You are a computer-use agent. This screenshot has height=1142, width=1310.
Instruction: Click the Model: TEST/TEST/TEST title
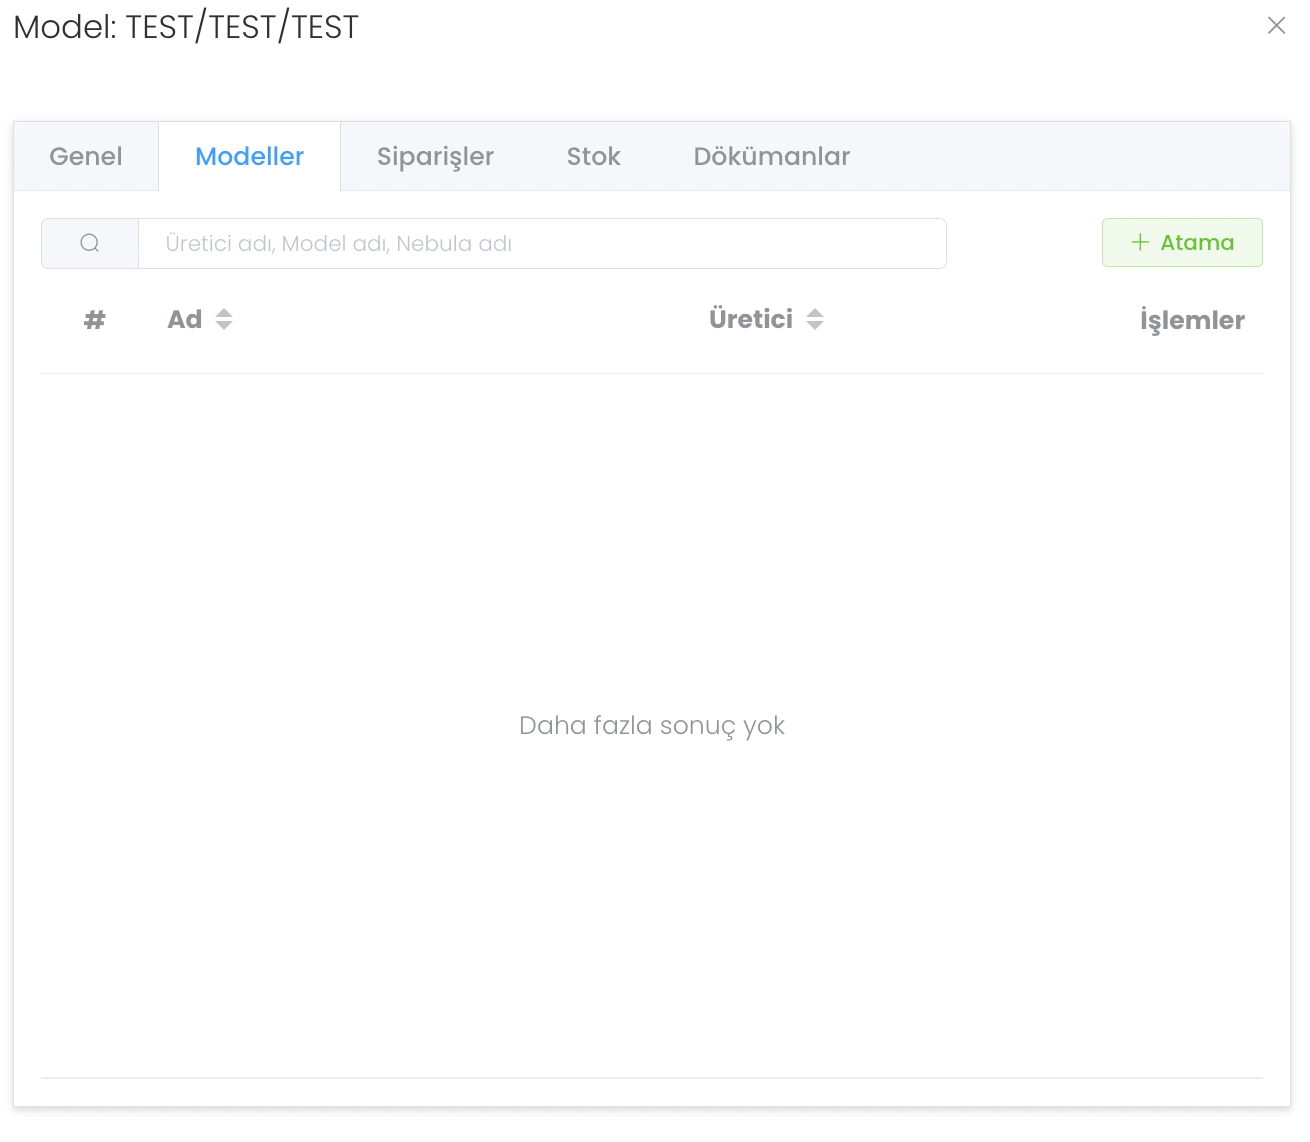186,27
